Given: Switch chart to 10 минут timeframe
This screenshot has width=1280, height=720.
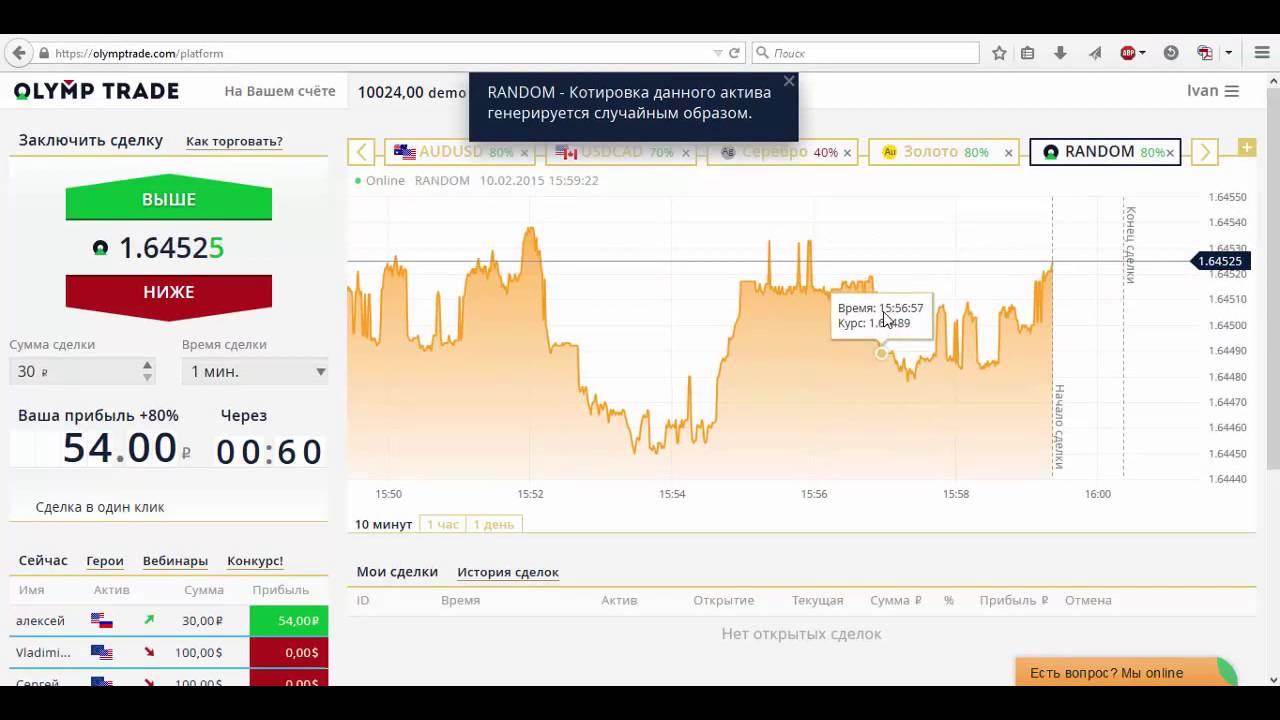Looking at the screenshot, I should point(383,524).
